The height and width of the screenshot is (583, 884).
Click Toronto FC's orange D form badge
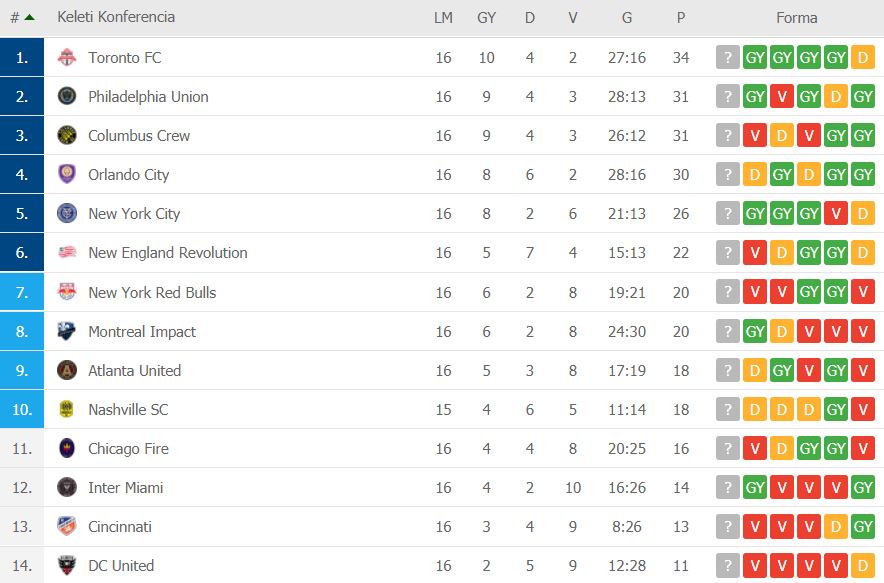[863, 58]
